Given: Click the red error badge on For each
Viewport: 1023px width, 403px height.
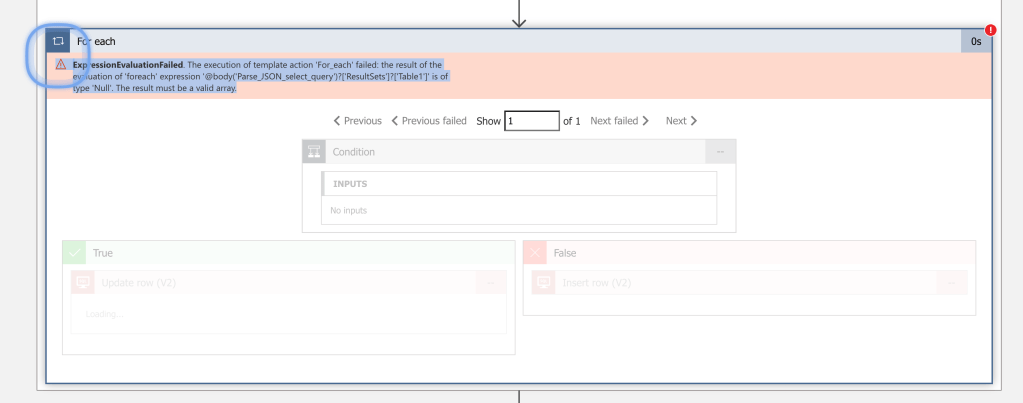Looking at the screenshot, I should 990,30.
